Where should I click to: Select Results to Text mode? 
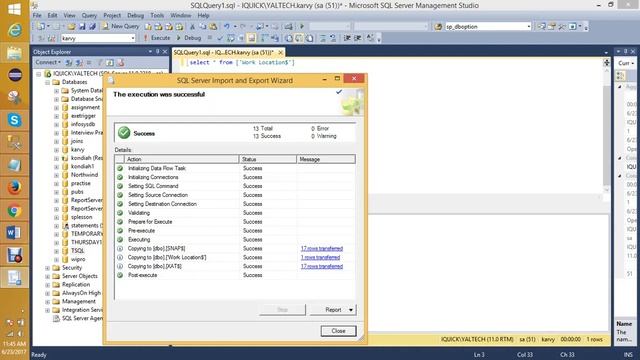pos(289,38)
